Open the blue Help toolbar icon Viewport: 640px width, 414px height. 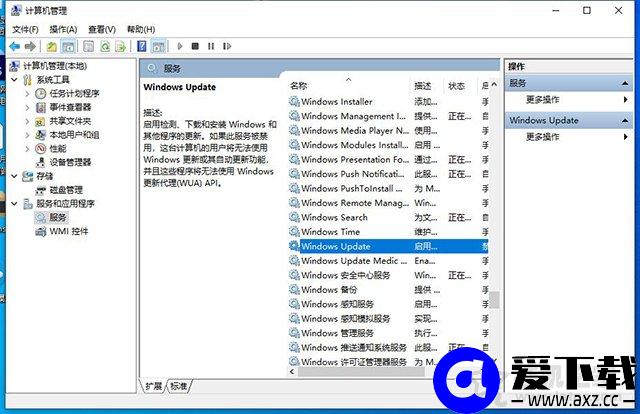[142, 47]
